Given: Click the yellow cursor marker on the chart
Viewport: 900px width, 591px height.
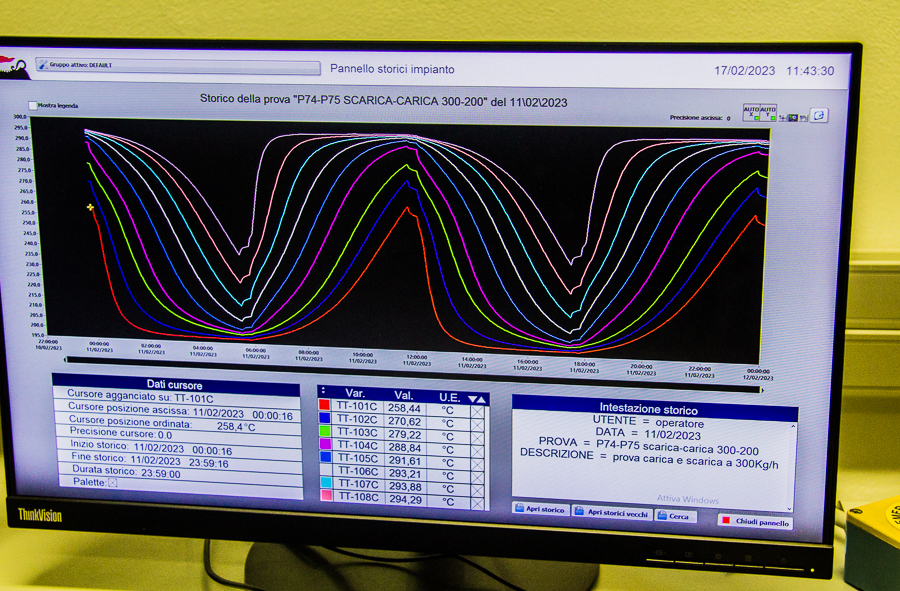Looking at the screenshot, I should click(90, 207).
